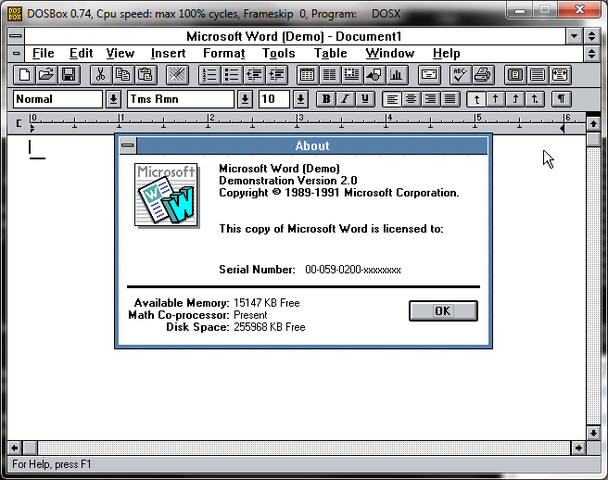The width and height of the screenshot is (608, 480).
Task: Click the Text Columns icon
Action: (x=330, y=75)
